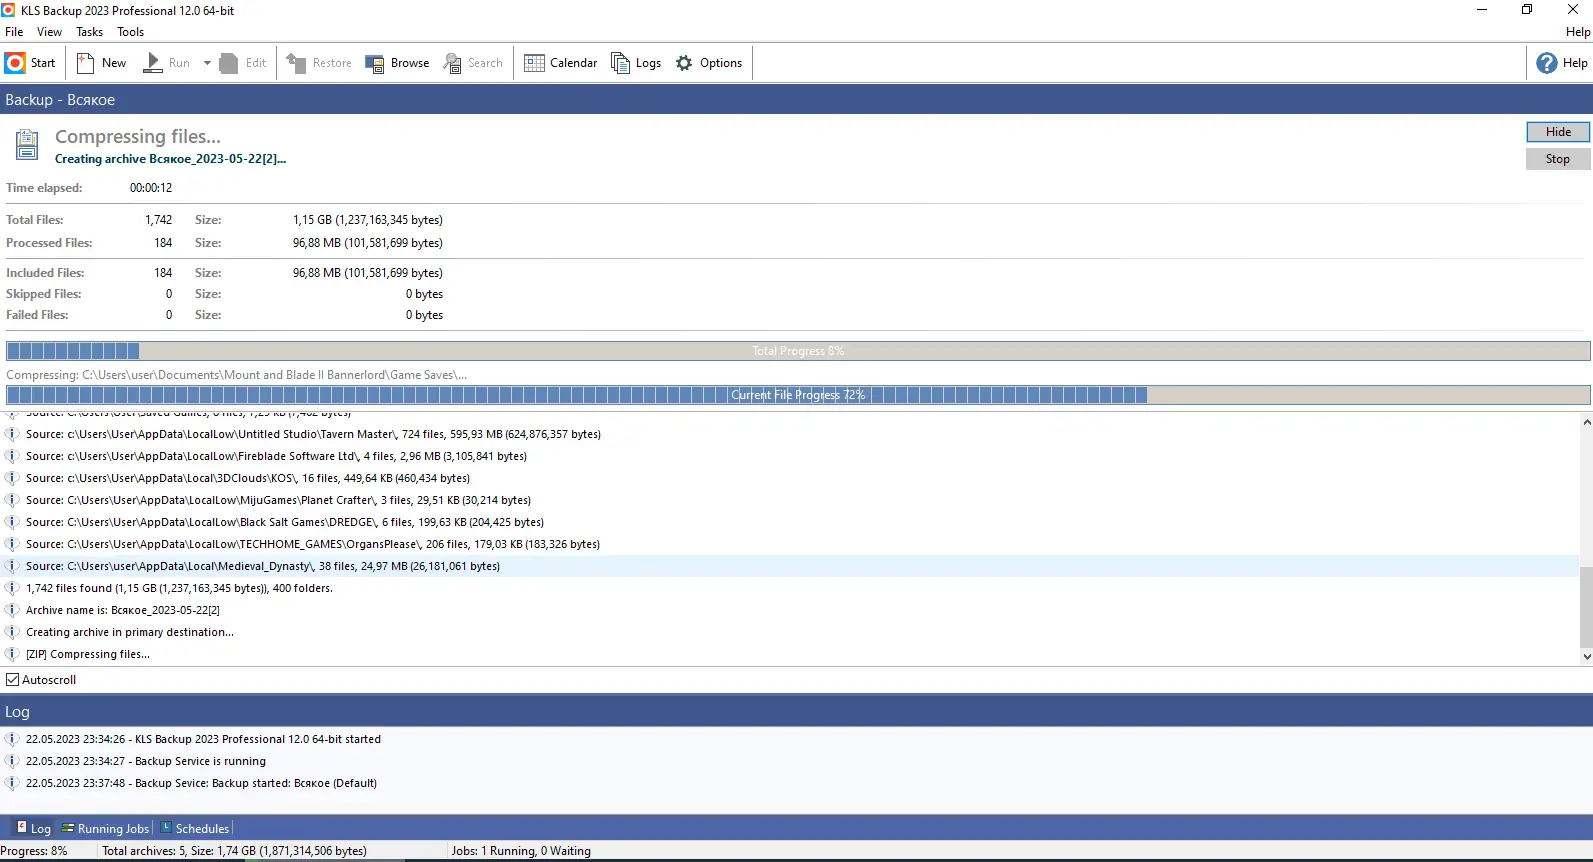Viewport: 1593px width, 862px height.
Task: Open the View menu
Action: [49, 32]
